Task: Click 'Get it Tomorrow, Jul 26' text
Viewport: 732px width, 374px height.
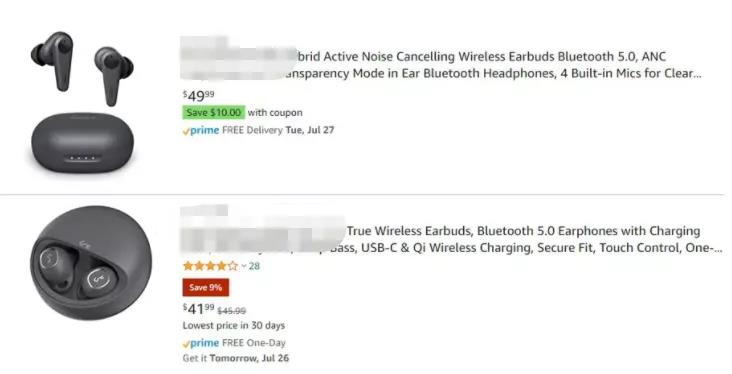Action: click(x=236, y=359)
